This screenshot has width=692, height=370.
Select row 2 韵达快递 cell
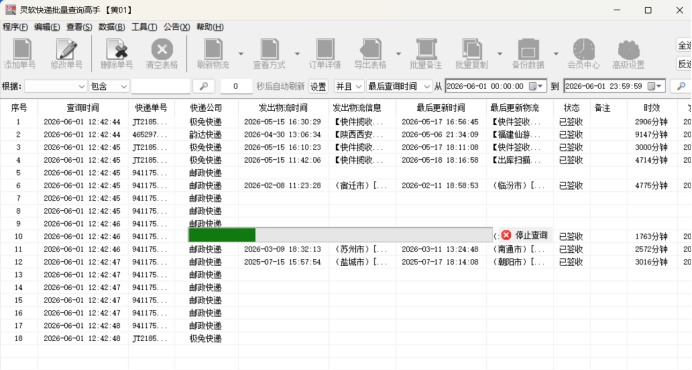206,134
